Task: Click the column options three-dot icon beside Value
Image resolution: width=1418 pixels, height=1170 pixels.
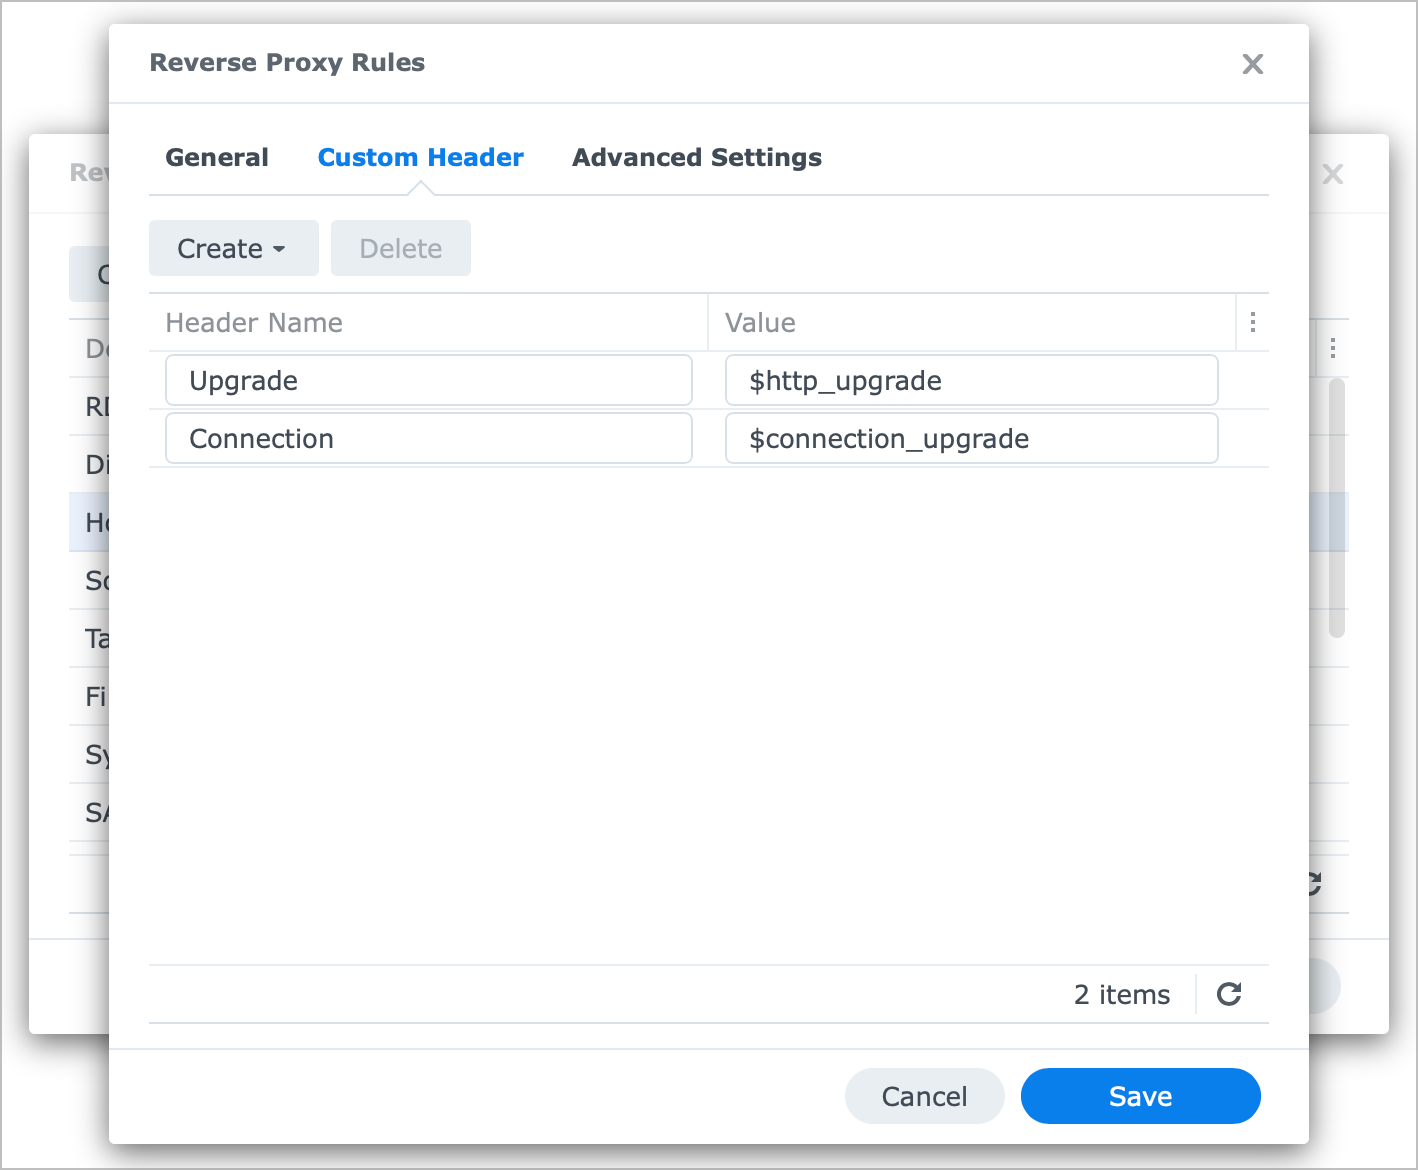Action: point(1252,322)
